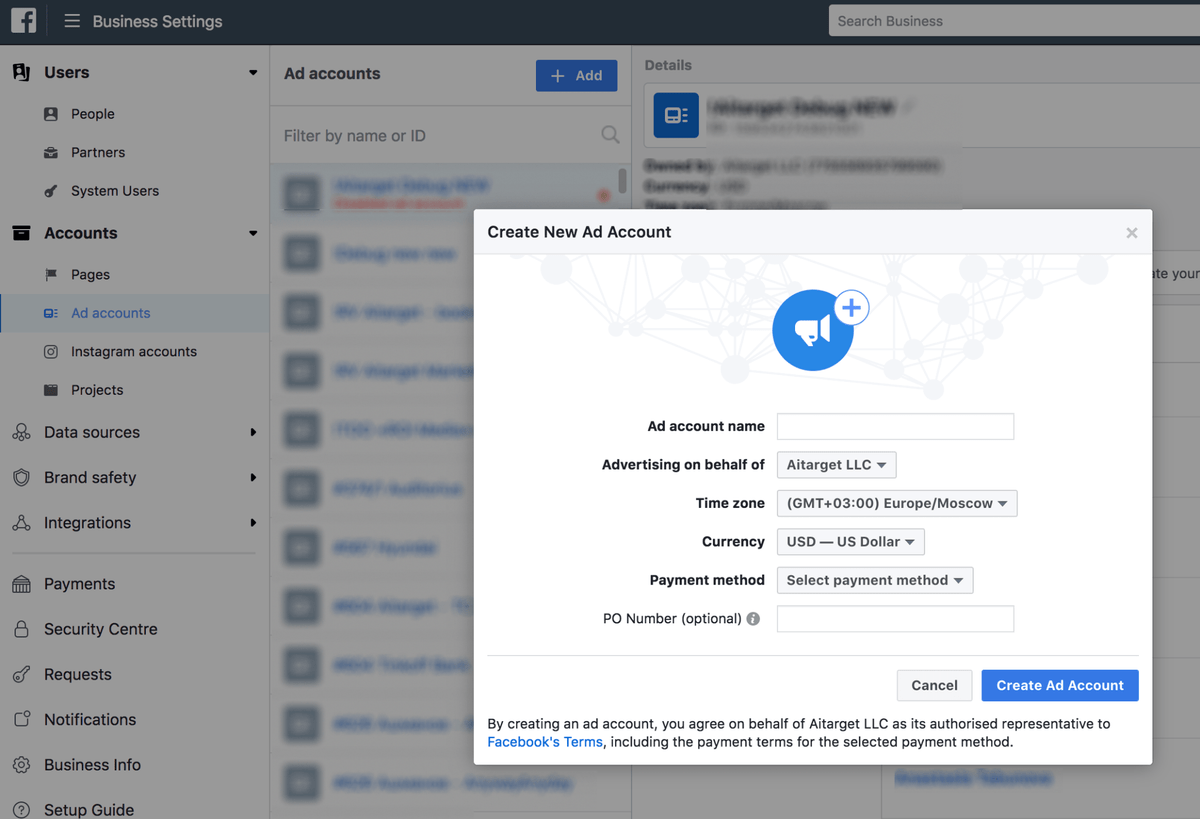This screenshot has width=1200, height=819.
Task: Click the Business Info gear icon
Action: [21, 765]
